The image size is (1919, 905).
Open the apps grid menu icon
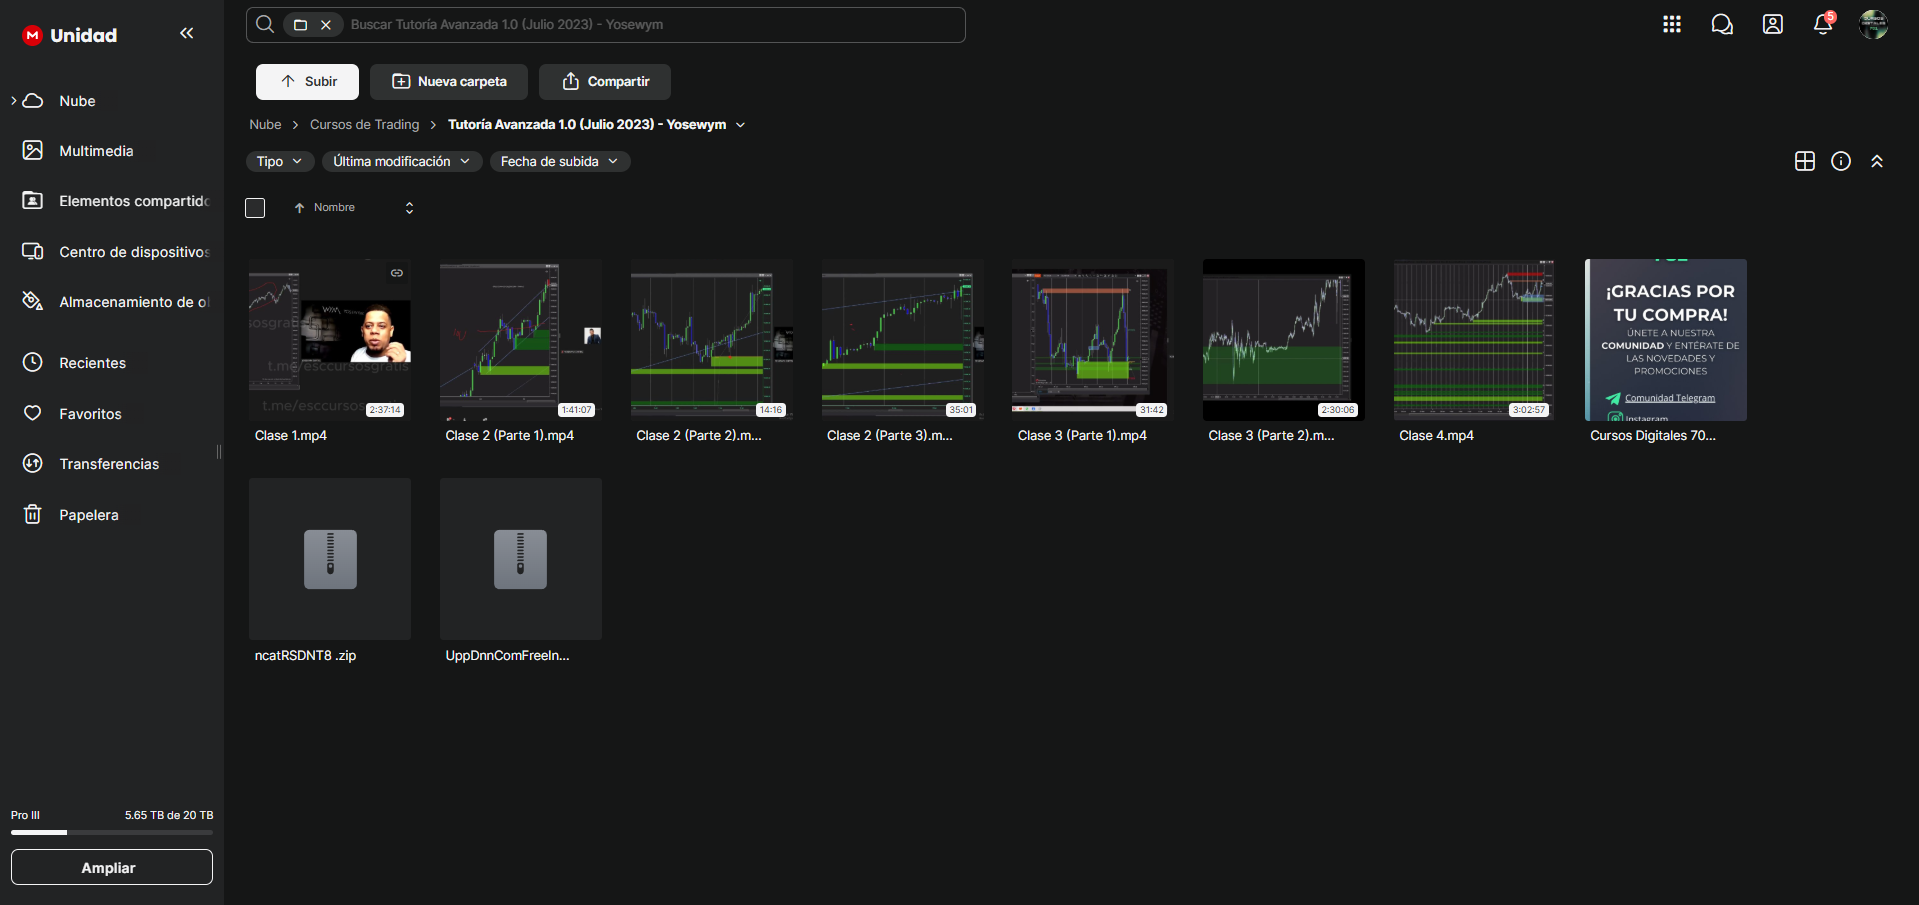(1671, 24)
